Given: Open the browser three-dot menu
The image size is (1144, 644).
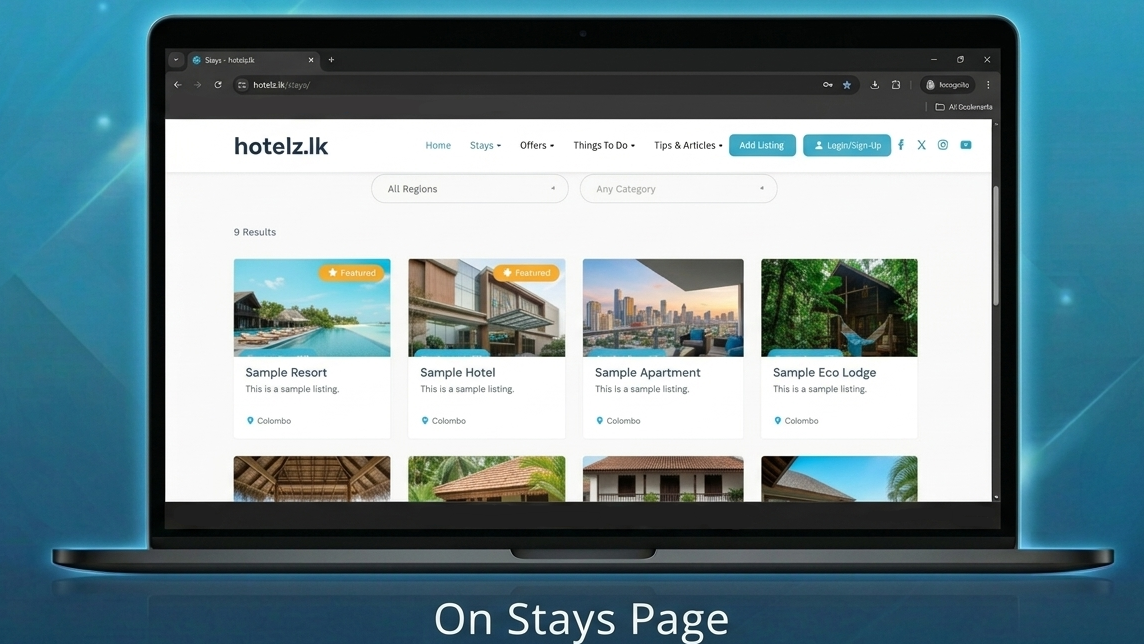Looking at the screenshot, I should pos(988,85).
